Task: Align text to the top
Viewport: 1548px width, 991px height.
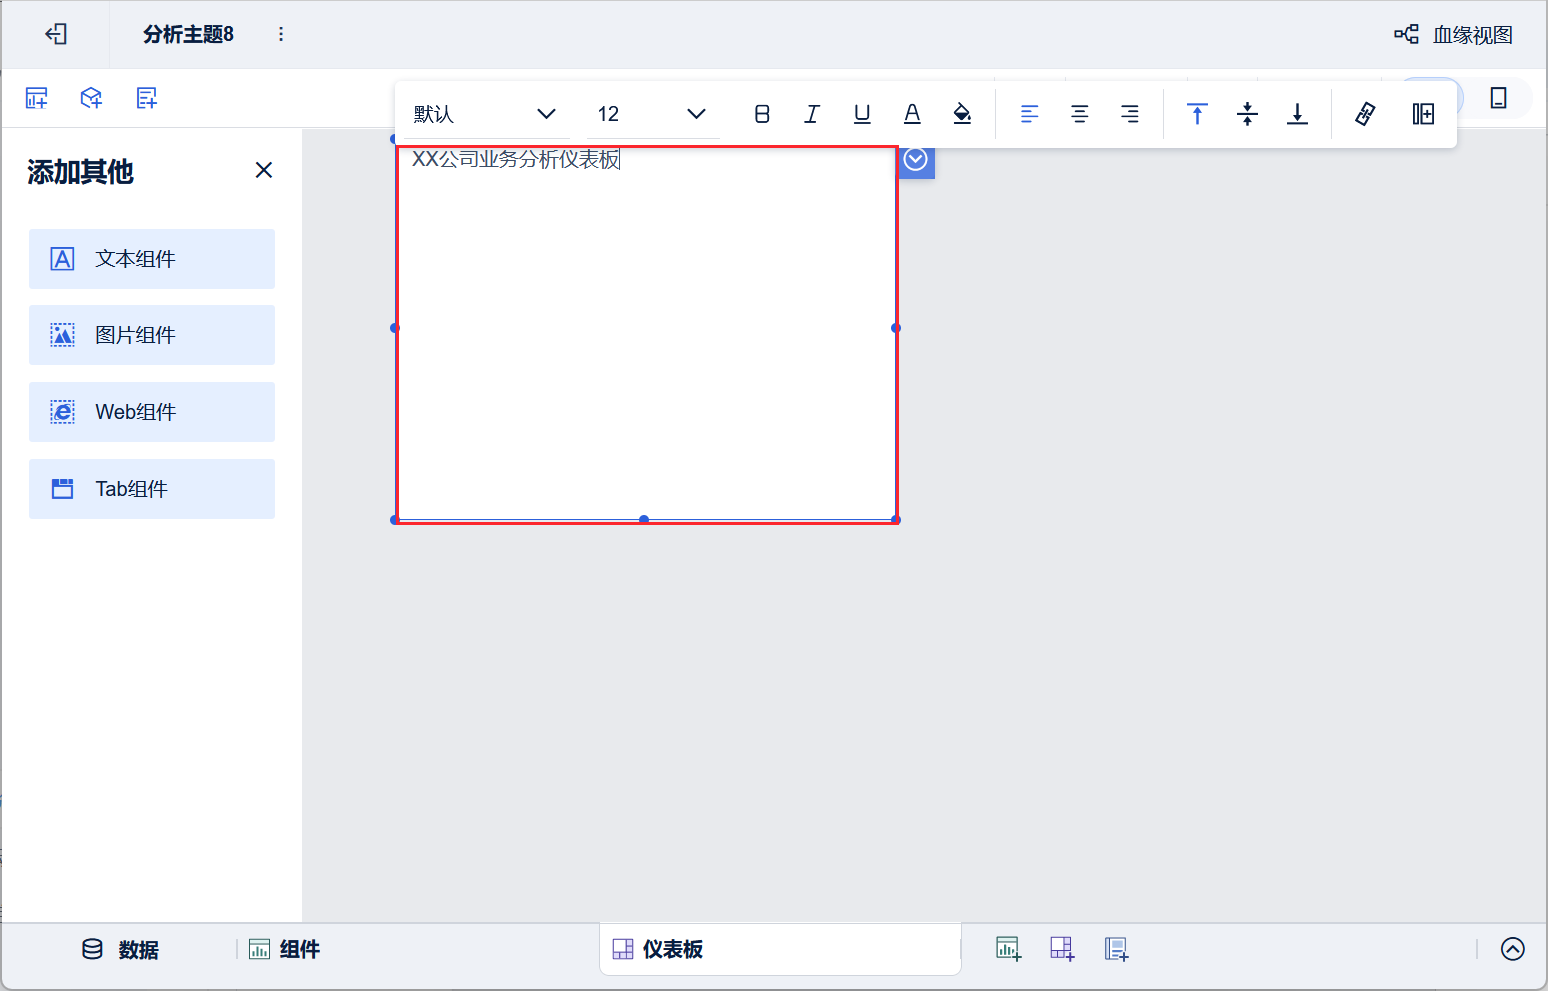Action: point(1197,114)
